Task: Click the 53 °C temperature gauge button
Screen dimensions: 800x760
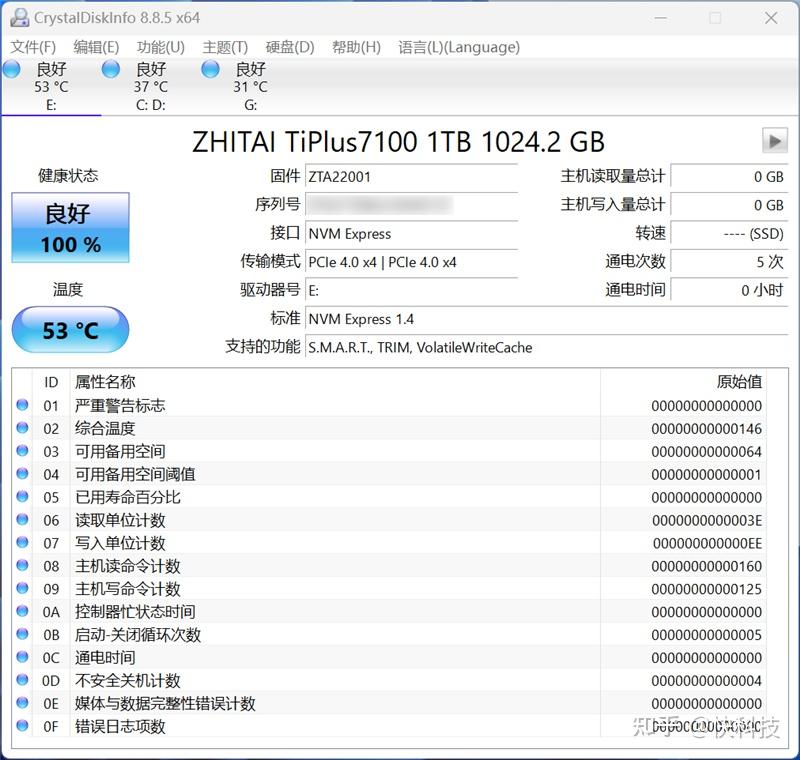Action: (x=70, y=330)
